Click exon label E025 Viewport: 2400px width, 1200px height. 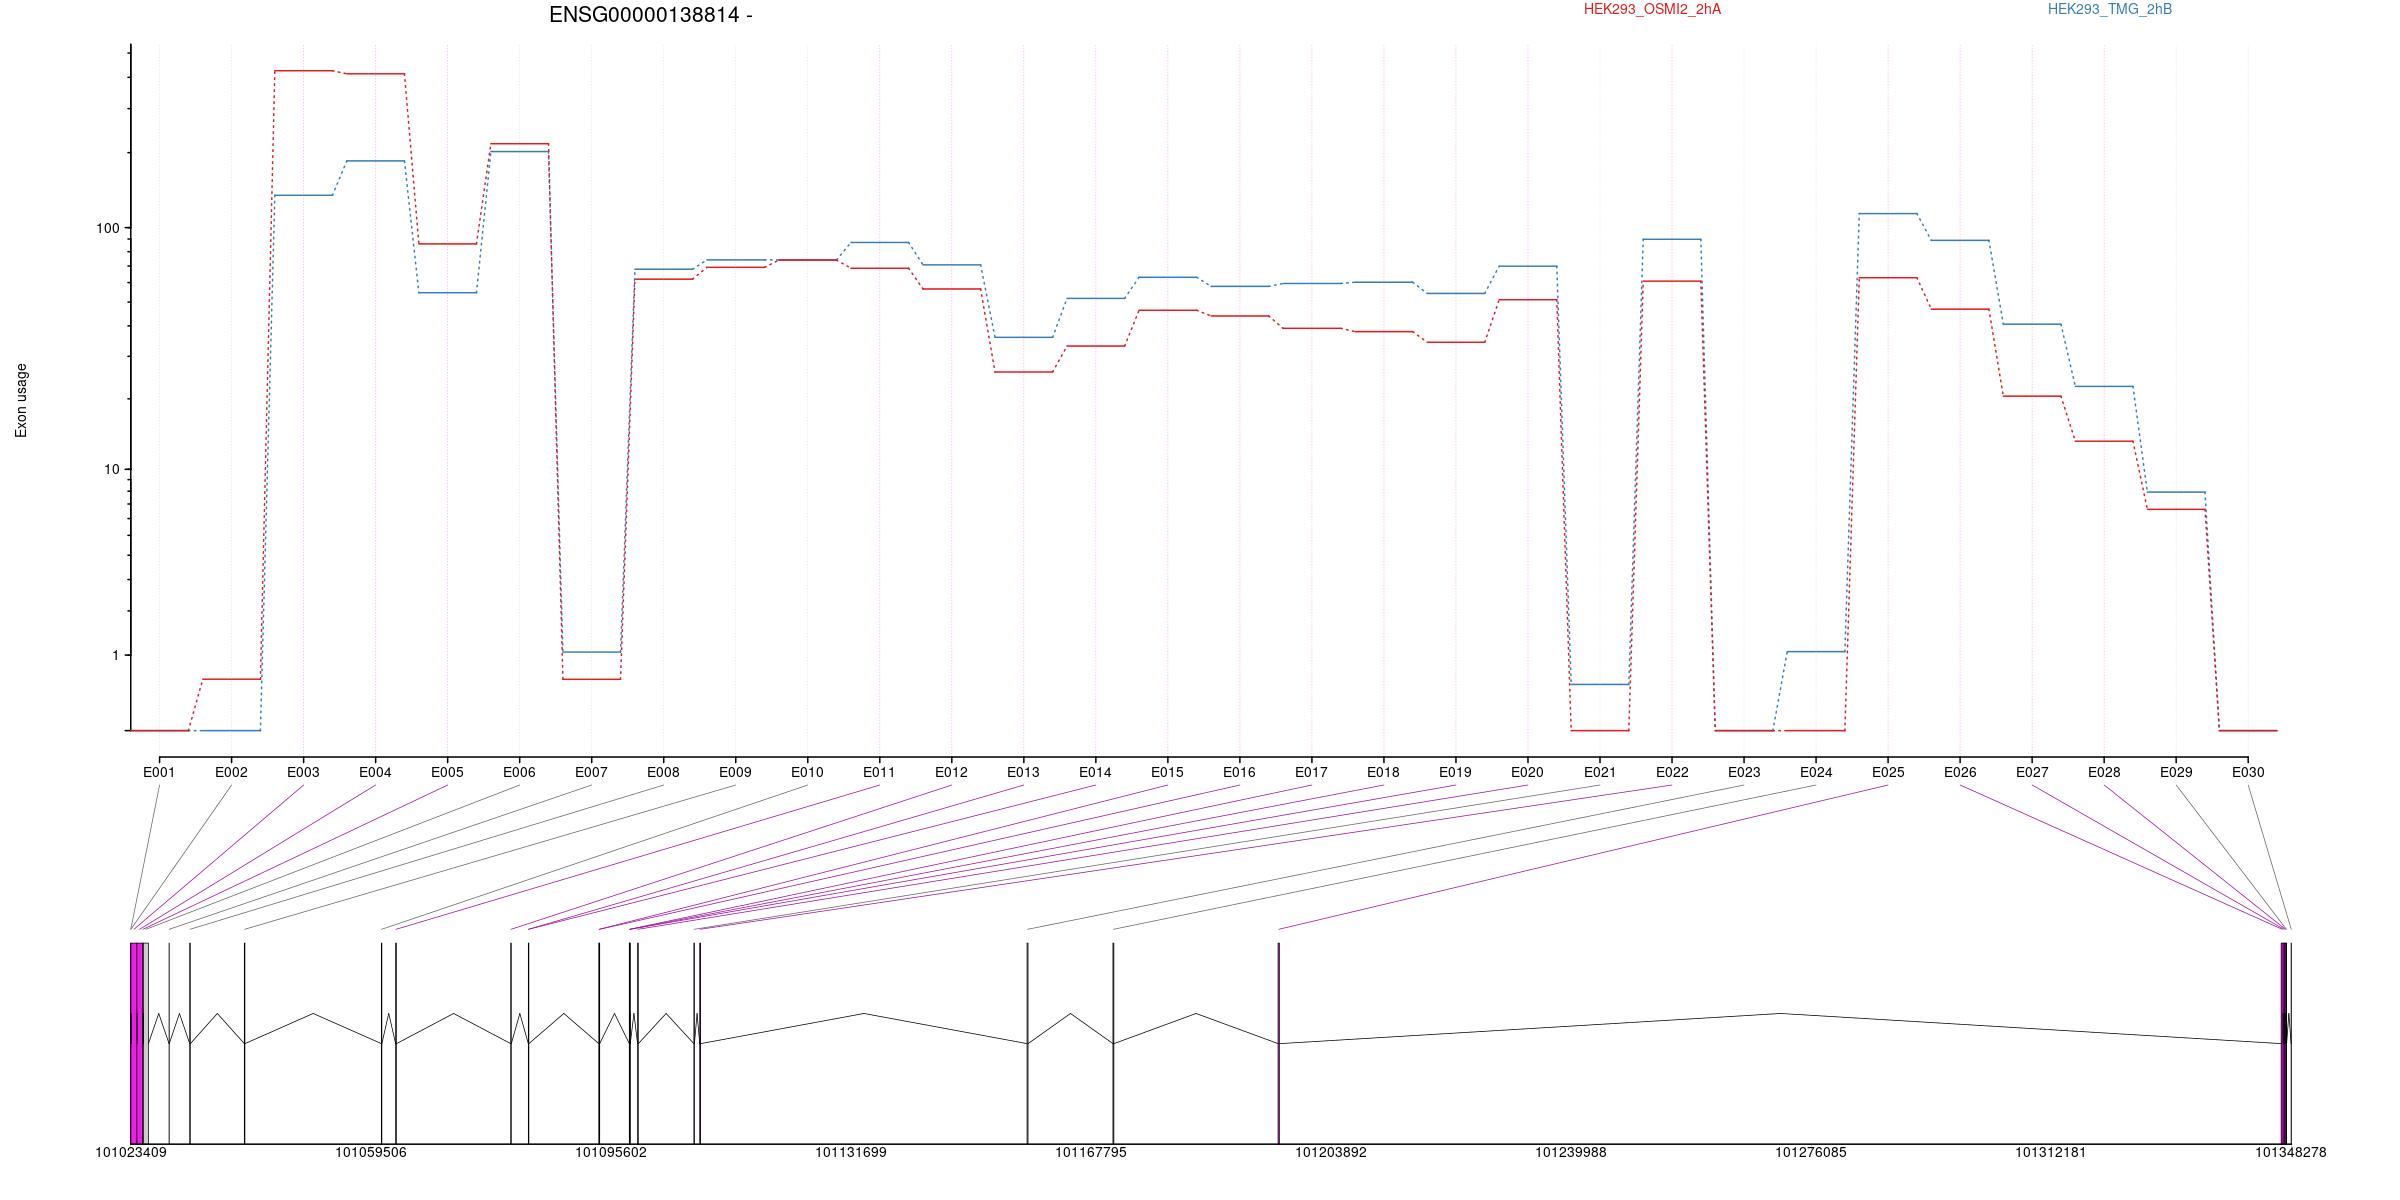(1888, 772)
